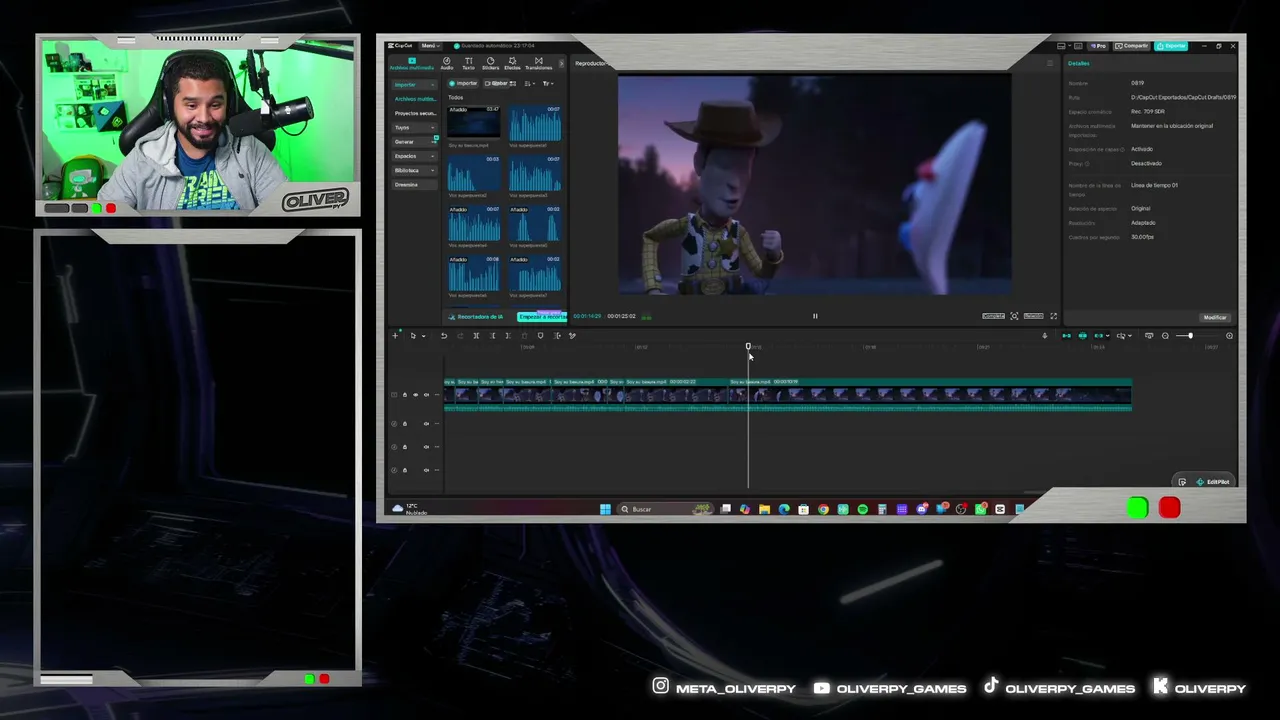
Task: Toggle auto snapping in timeline
Action: point(1083,336)
